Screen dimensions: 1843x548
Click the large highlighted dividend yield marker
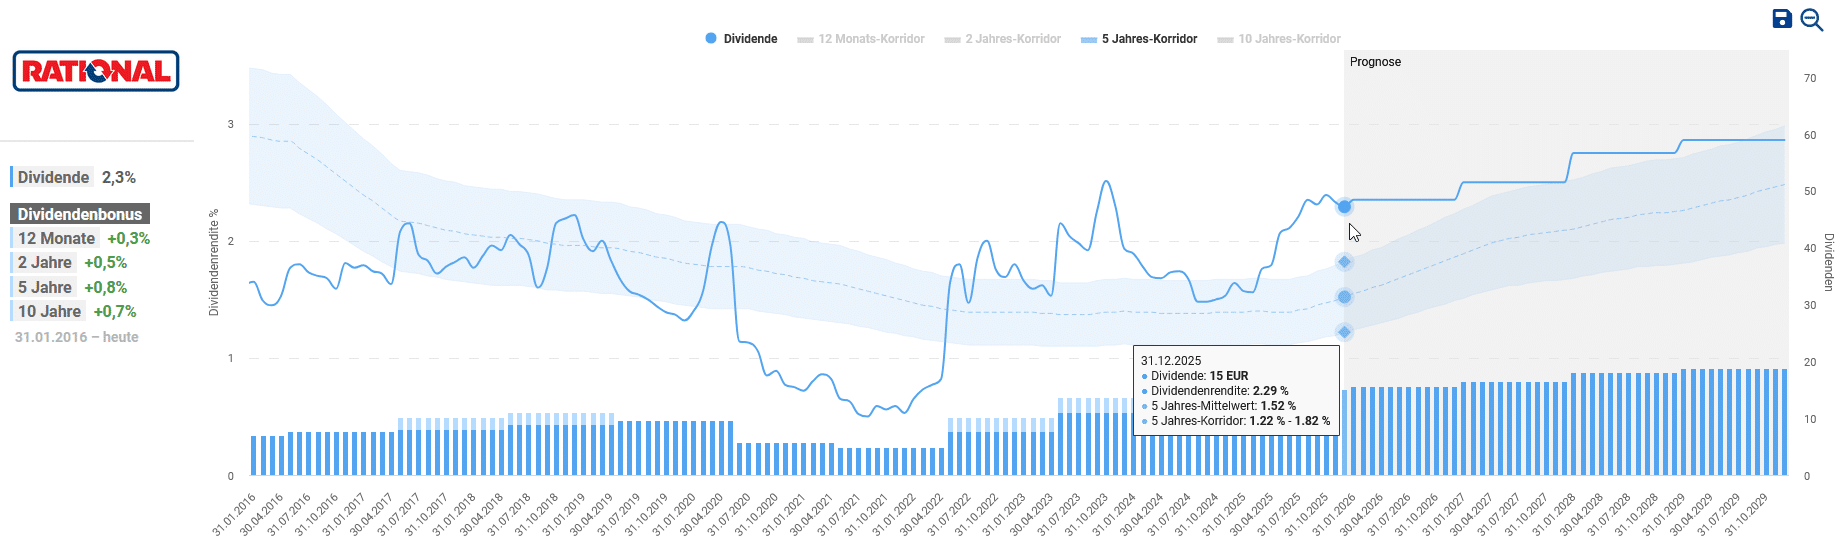tap(1344, 206)
